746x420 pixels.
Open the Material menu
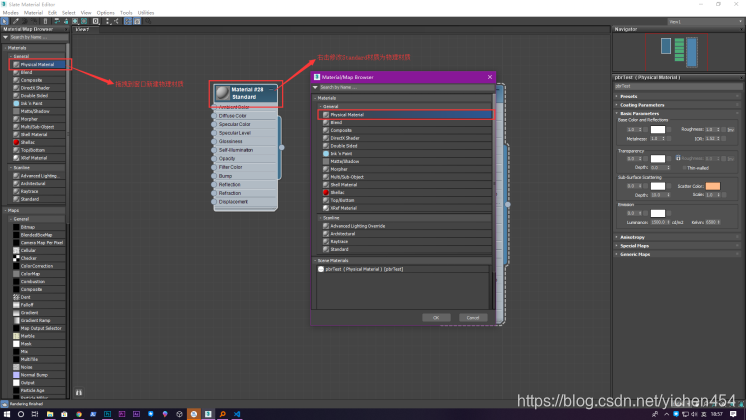point(33,12)
